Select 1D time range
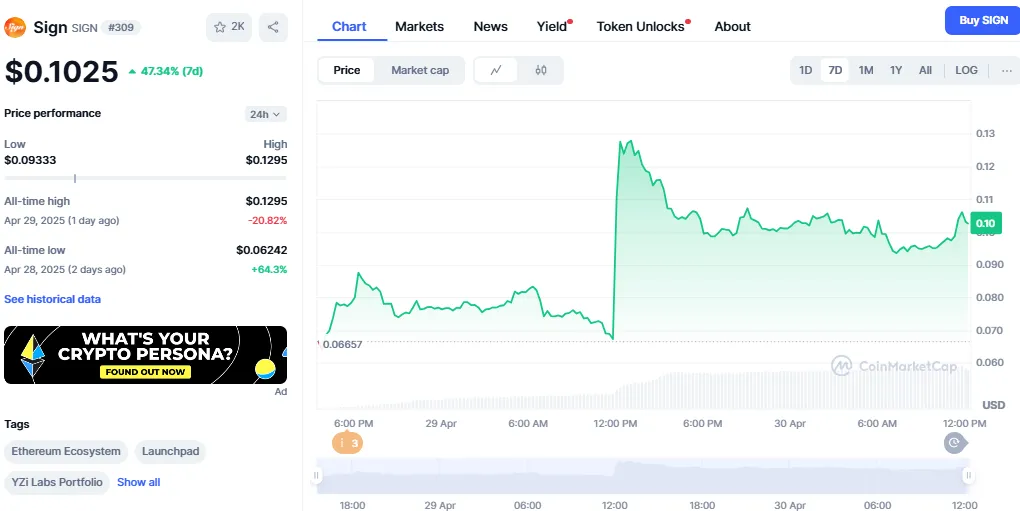This screenshot has width=1020, height=511. [x=805, y=70]
